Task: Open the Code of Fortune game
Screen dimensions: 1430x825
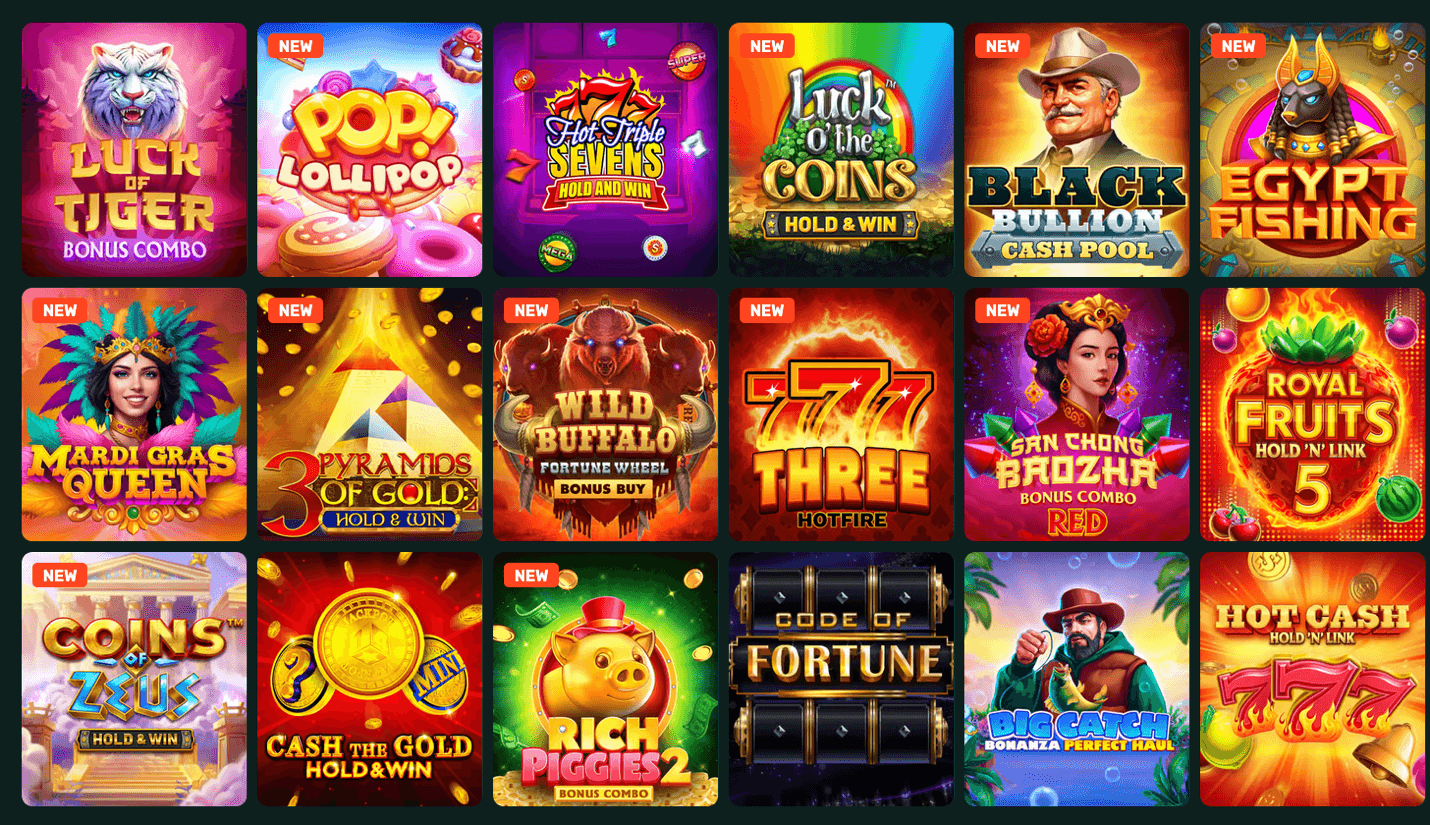Action: (841, 679)
